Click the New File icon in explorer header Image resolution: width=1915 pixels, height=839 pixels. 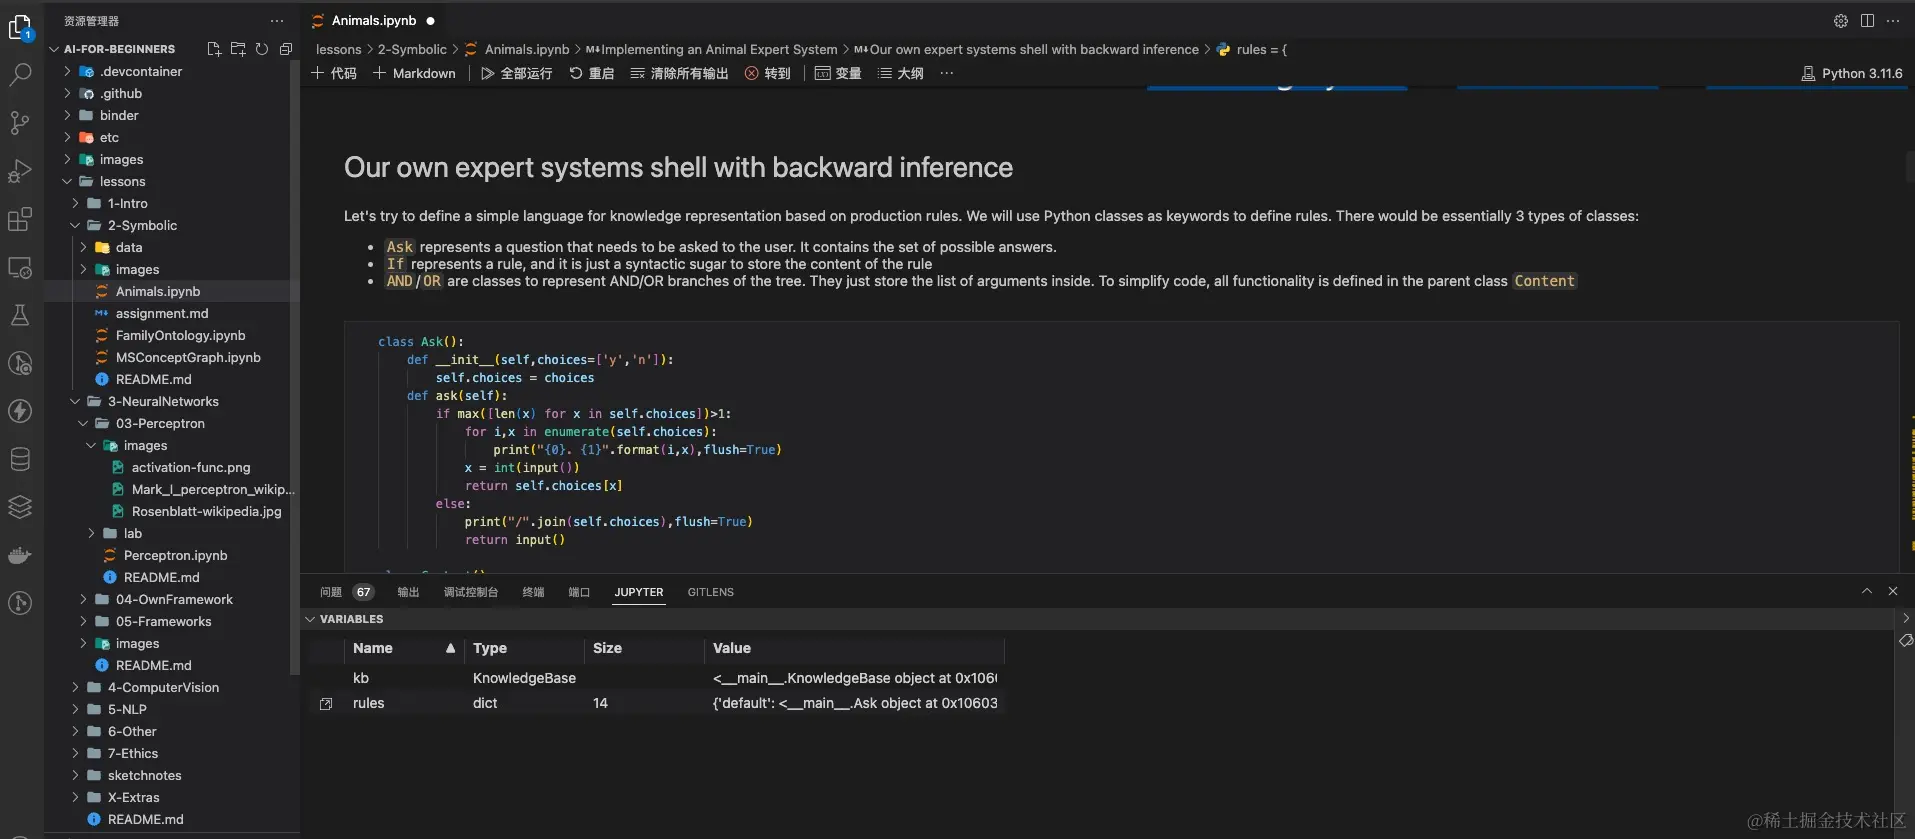214,49
